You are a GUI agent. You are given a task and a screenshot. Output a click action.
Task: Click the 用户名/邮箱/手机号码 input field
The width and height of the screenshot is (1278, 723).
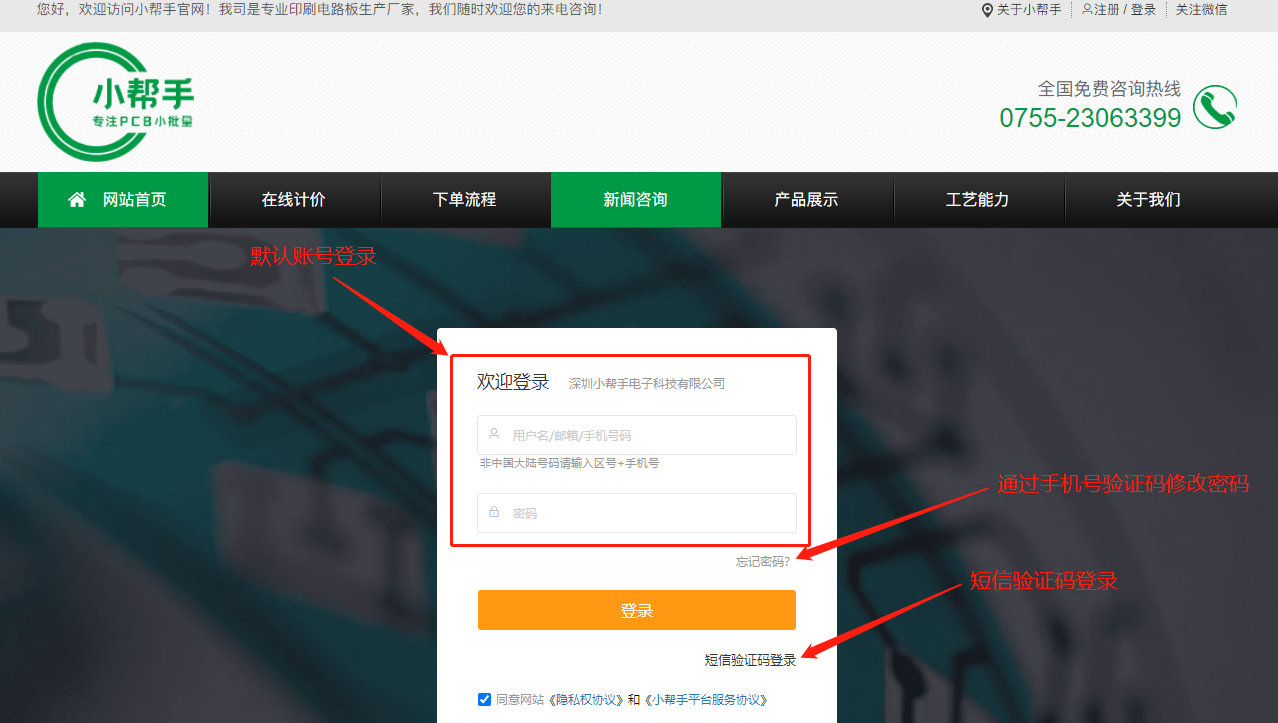[636, 434]
